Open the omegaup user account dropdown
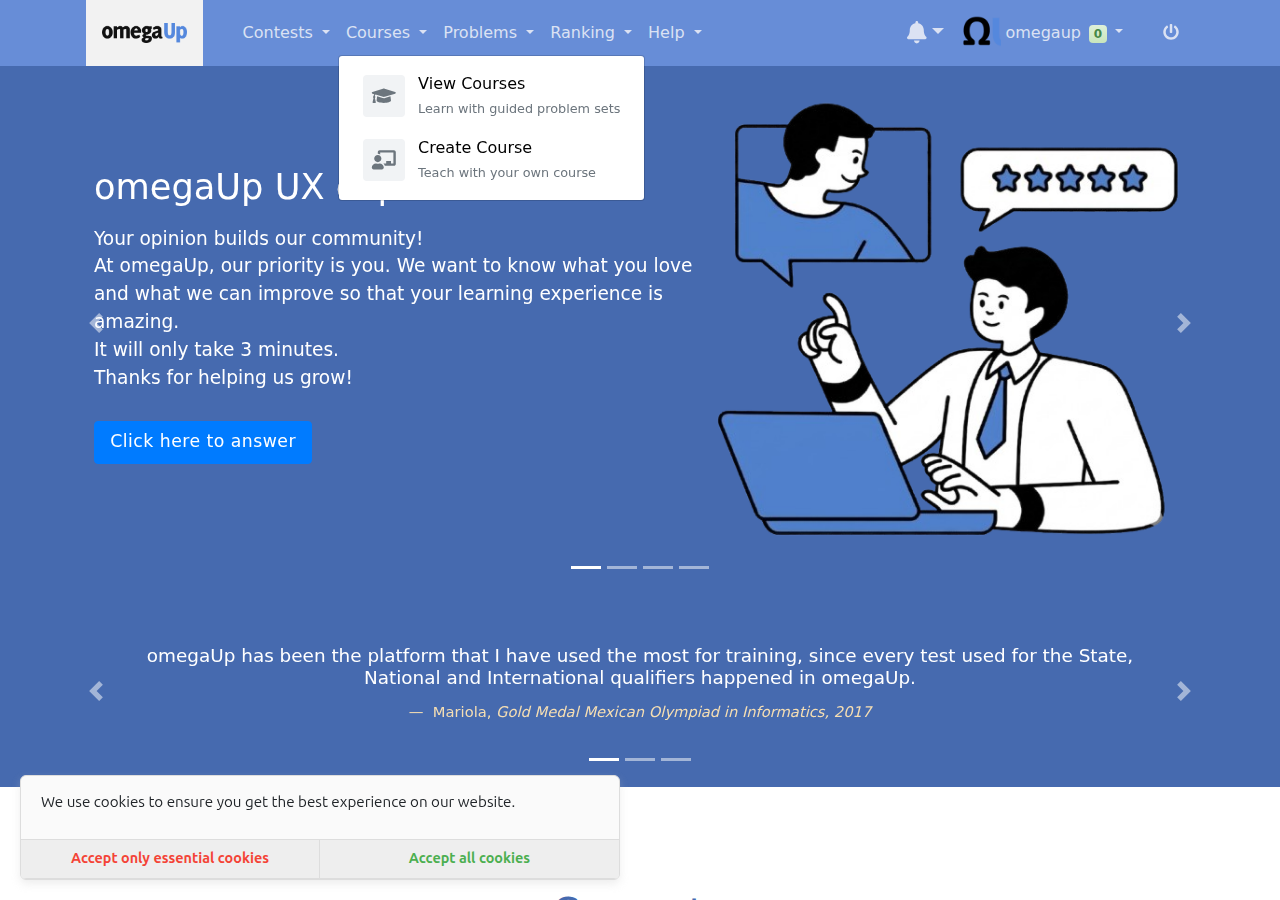The image size is (1280, 900). [x=1043, y=32]
